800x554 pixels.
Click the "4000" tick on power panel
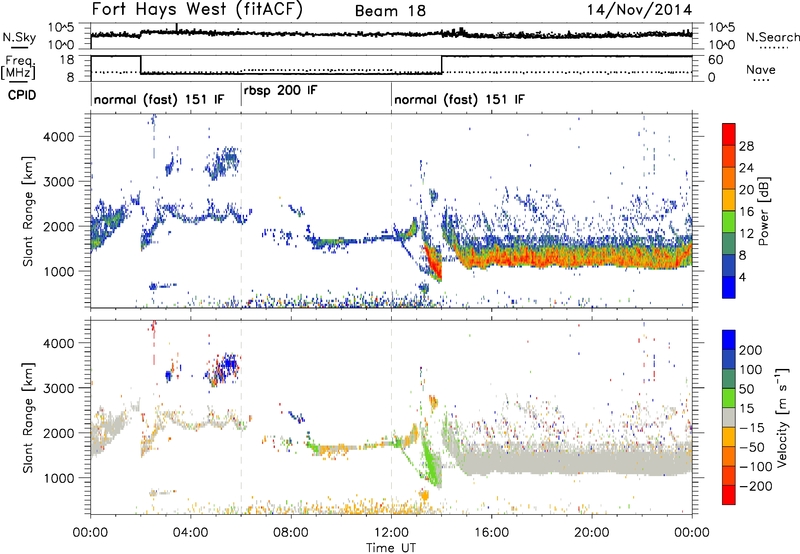click(58, 137)
